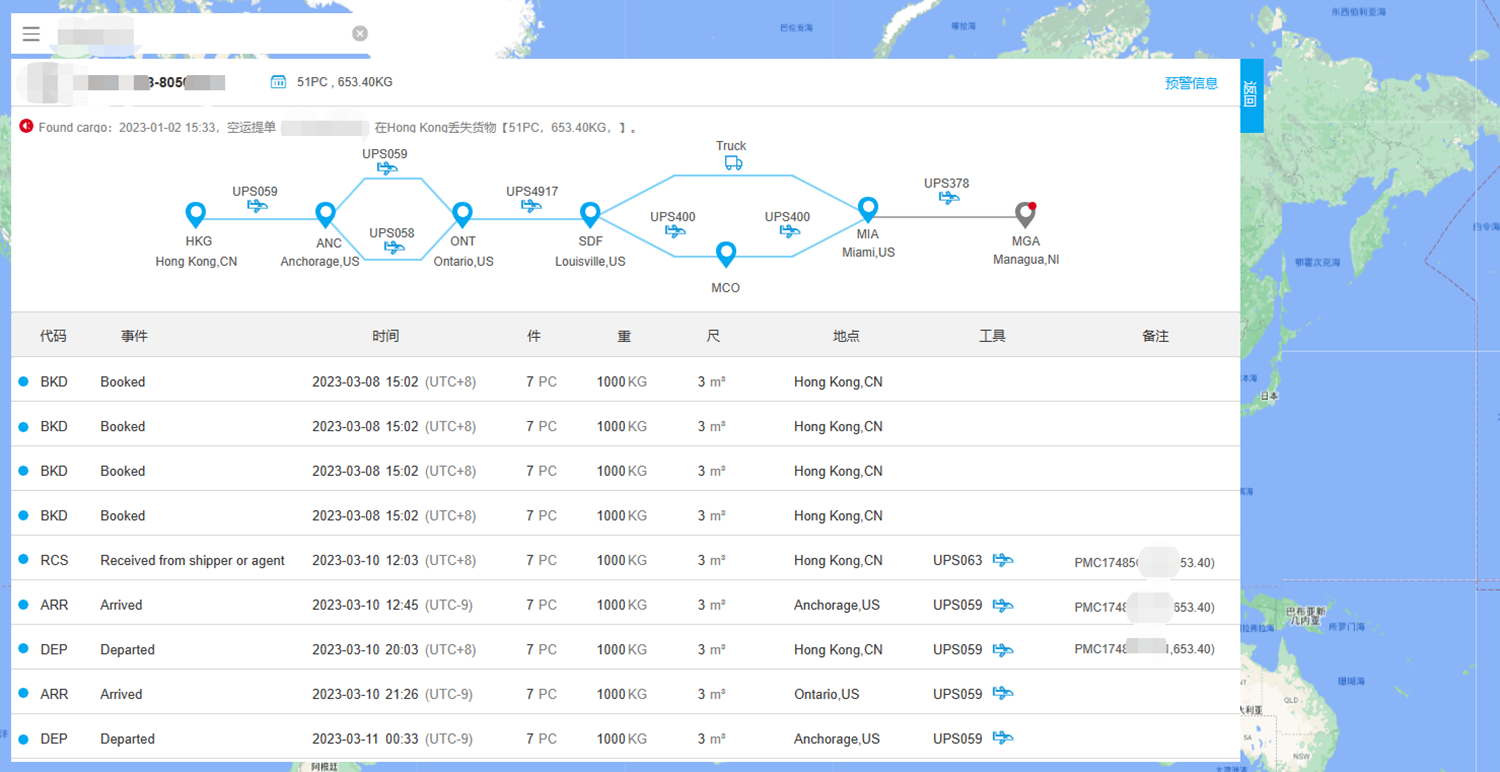Click the 事件 column header

tap(134, 336)
